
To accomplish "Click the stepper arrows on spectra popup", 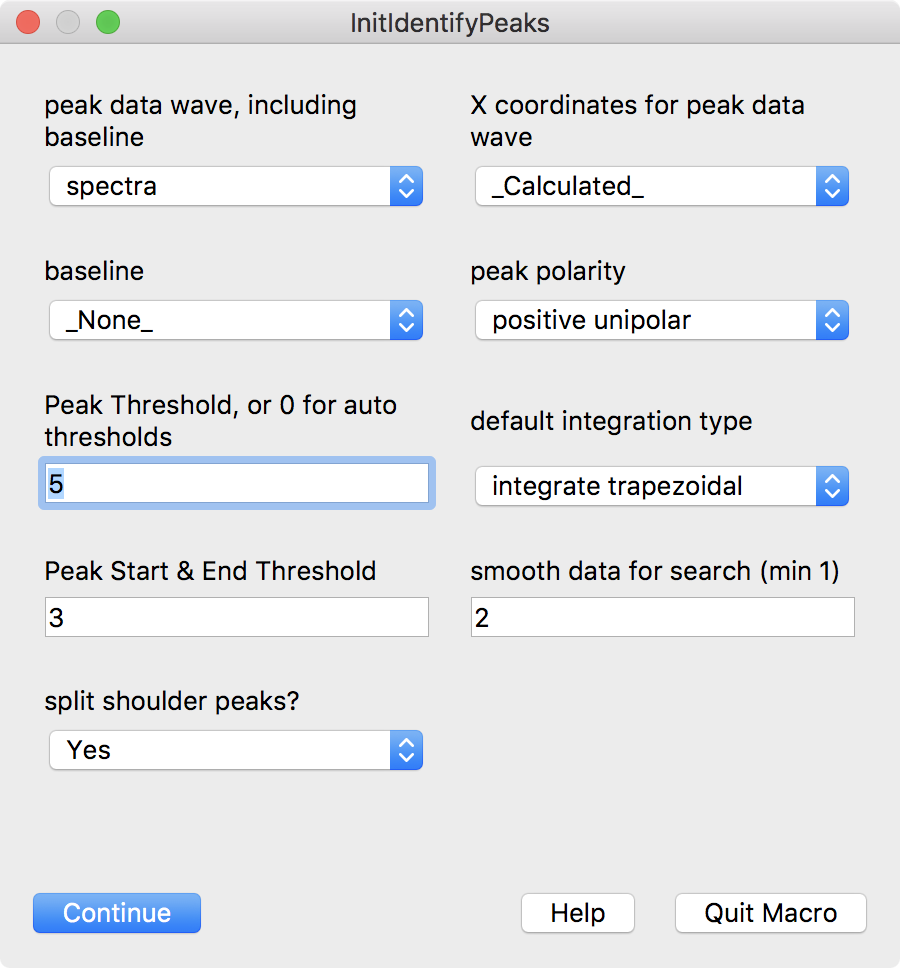I will 406,186.
